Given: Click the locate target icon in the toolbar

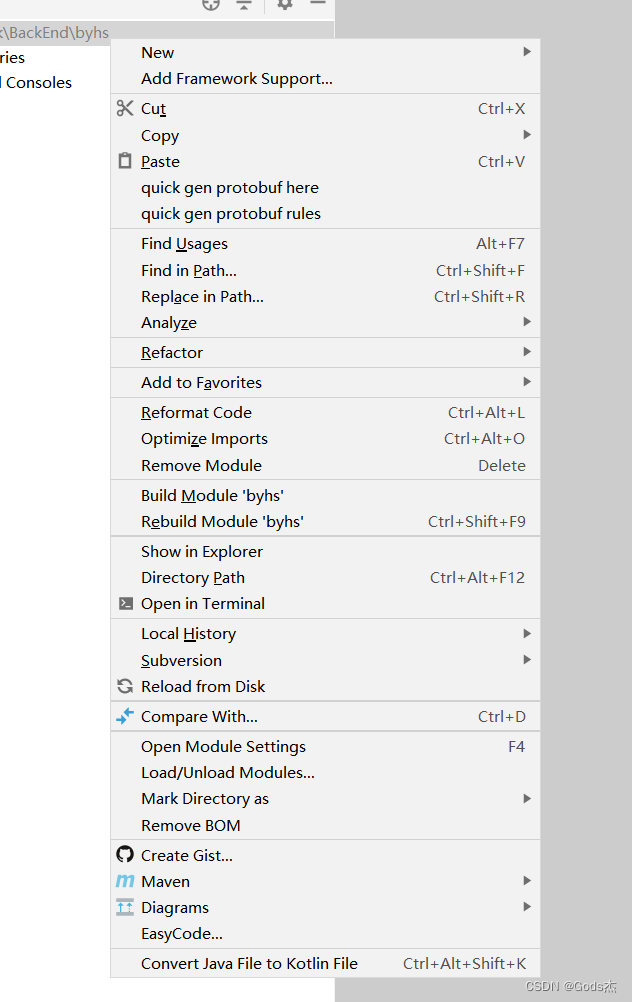Looking at the screenshot, I should coord(211,4).
